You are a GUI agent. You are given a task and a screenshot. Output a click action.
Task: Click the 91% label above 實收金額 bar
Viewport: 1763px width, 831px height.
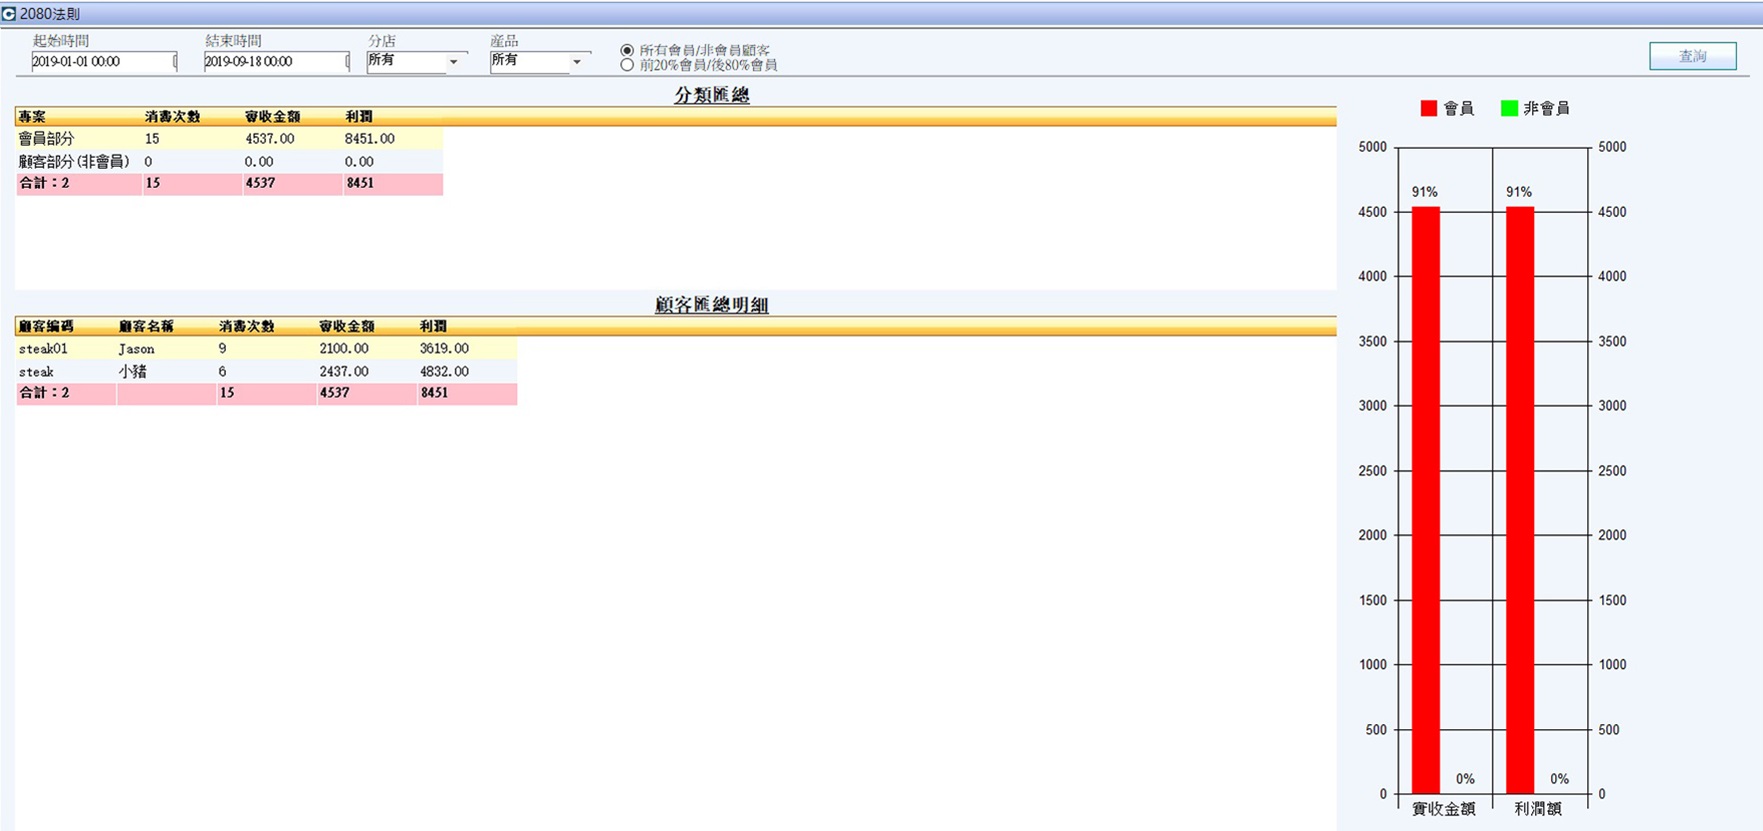click(1425, 192)
